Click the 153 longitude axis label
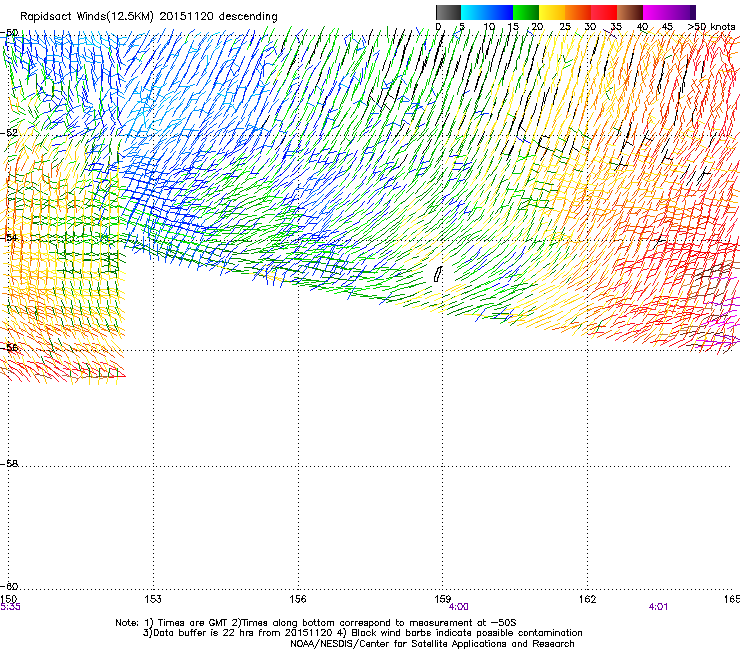 (153, 599)
